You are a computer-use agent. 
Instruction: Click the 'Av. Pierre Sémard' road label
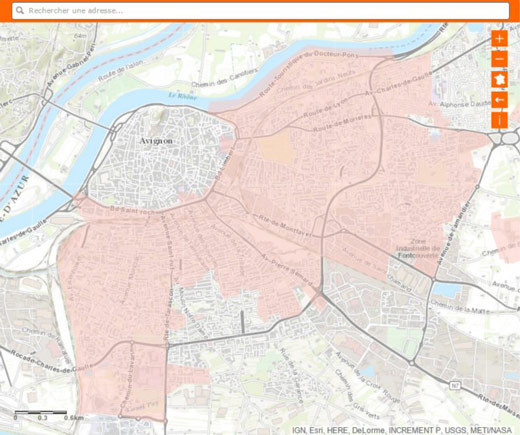287,271
